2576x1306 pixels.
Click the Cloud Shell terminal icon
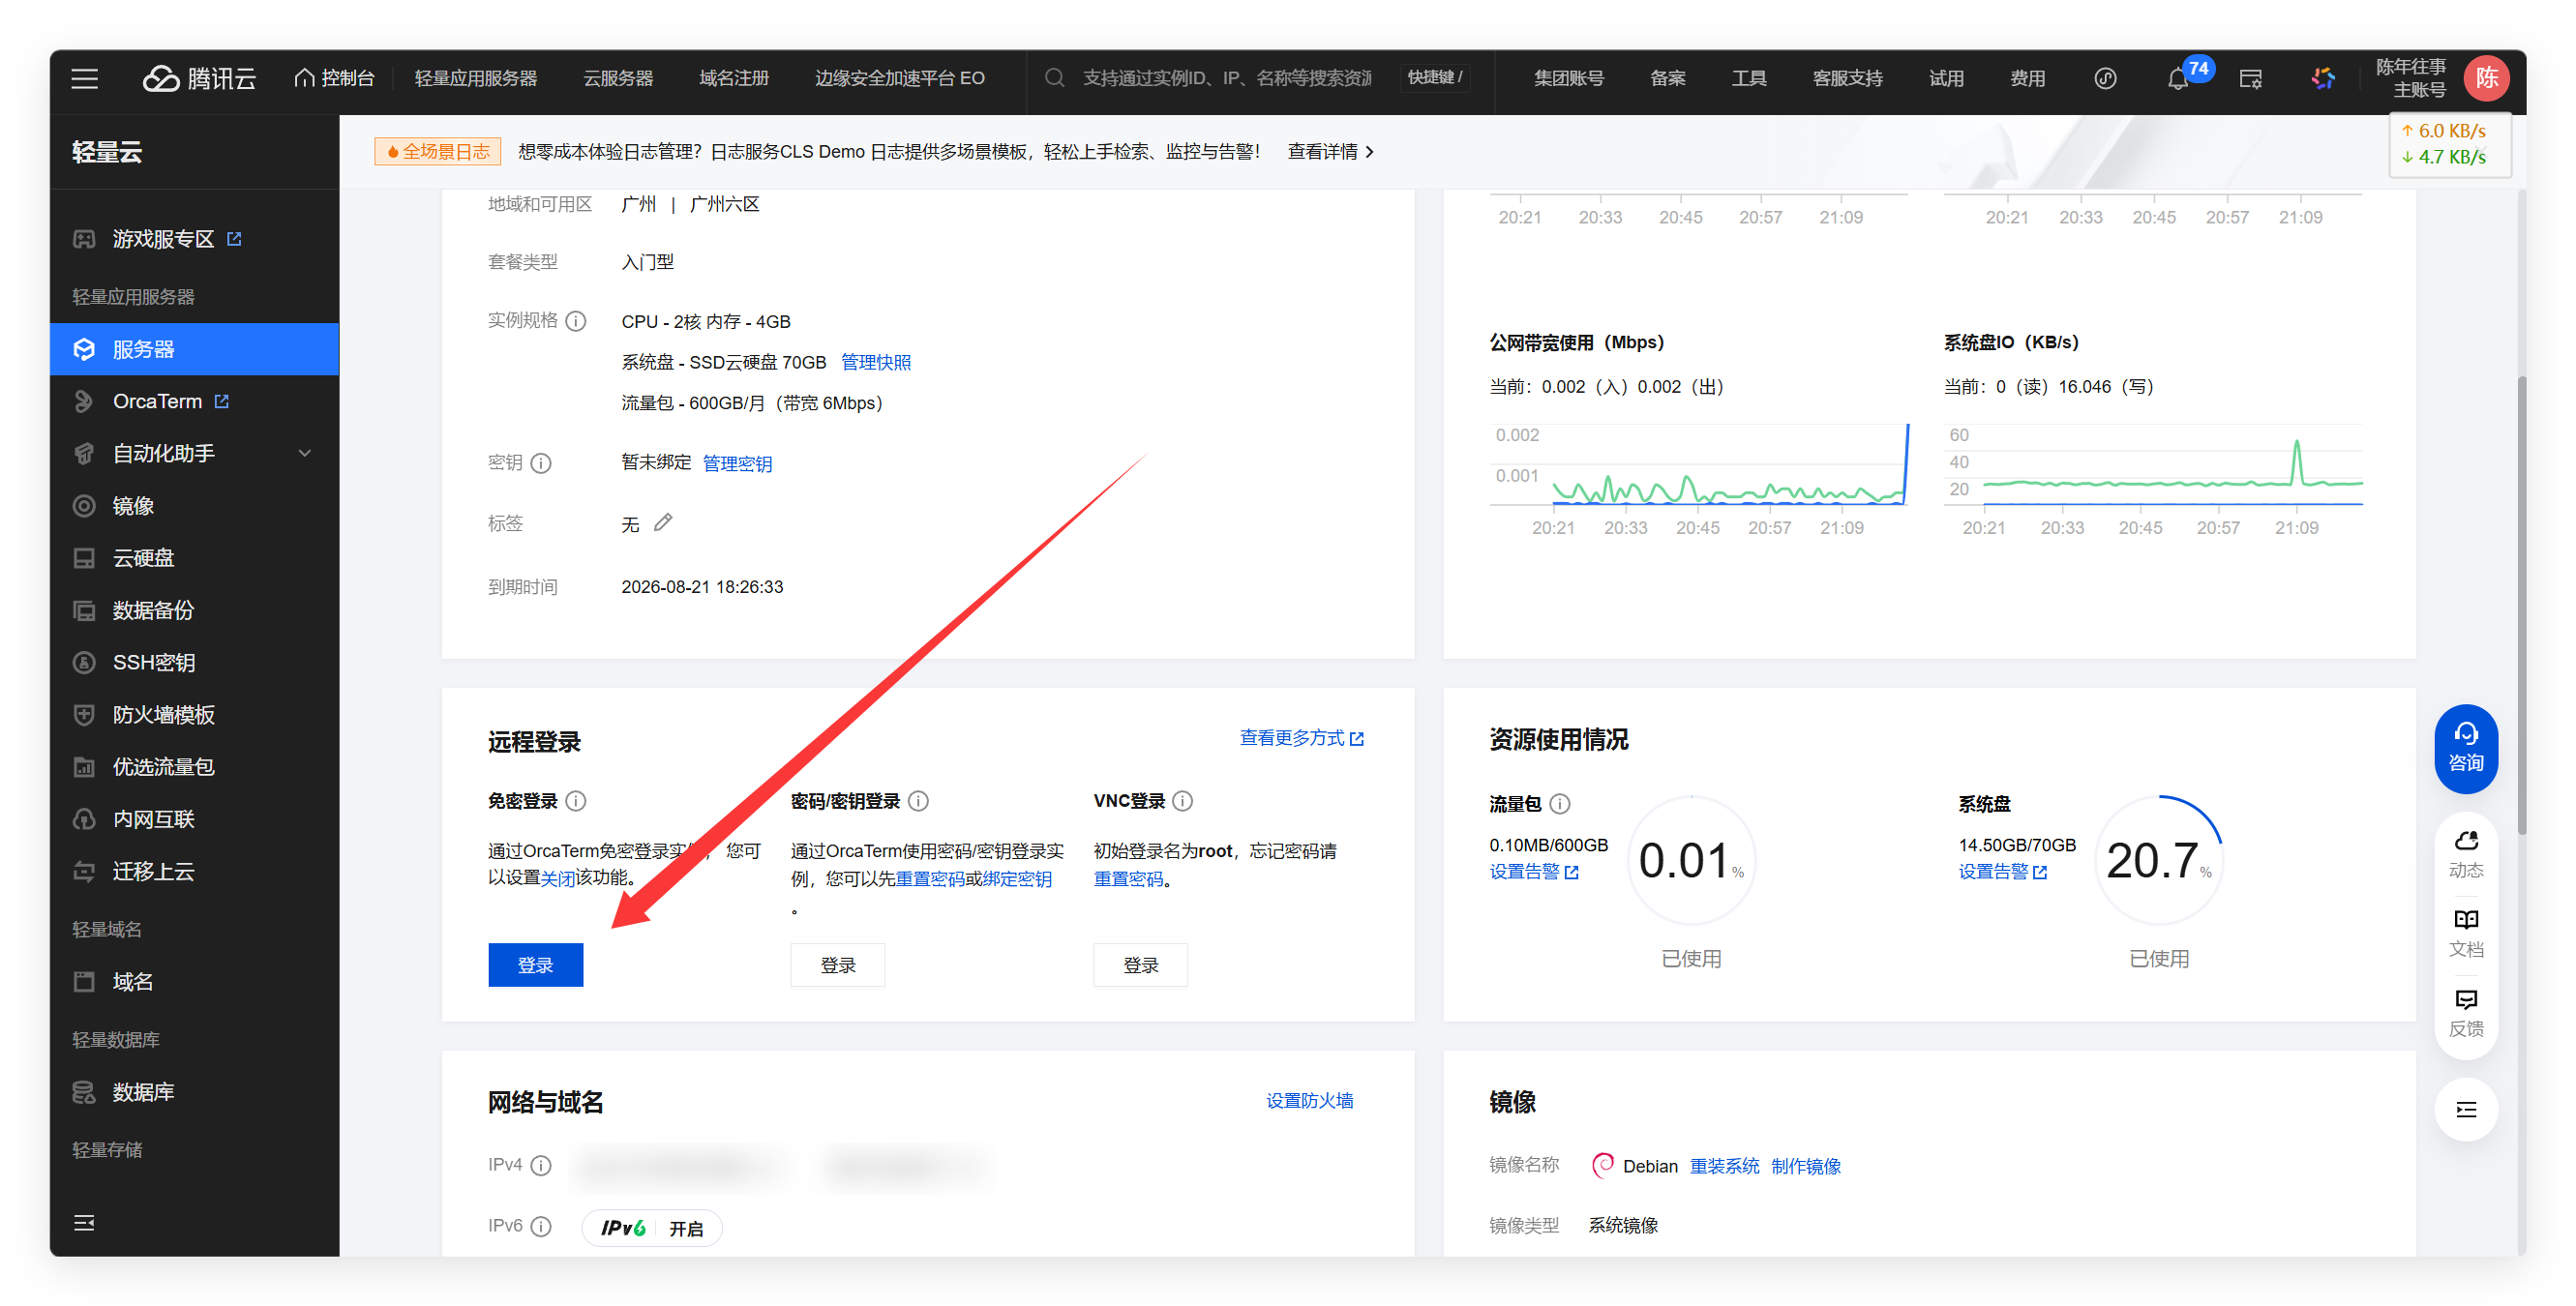2250,78
